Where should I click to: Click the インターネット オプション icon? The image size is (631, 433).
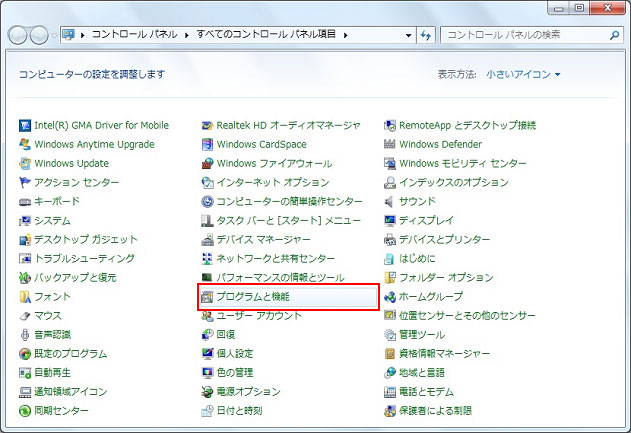(207, 183)
